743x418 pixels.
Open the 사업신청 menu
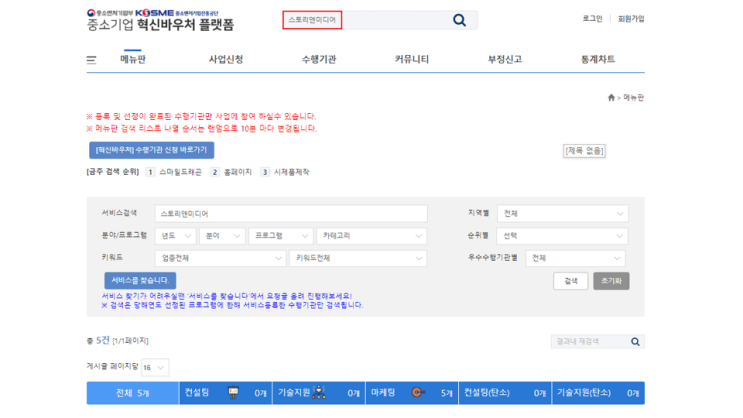pos(226,59)
